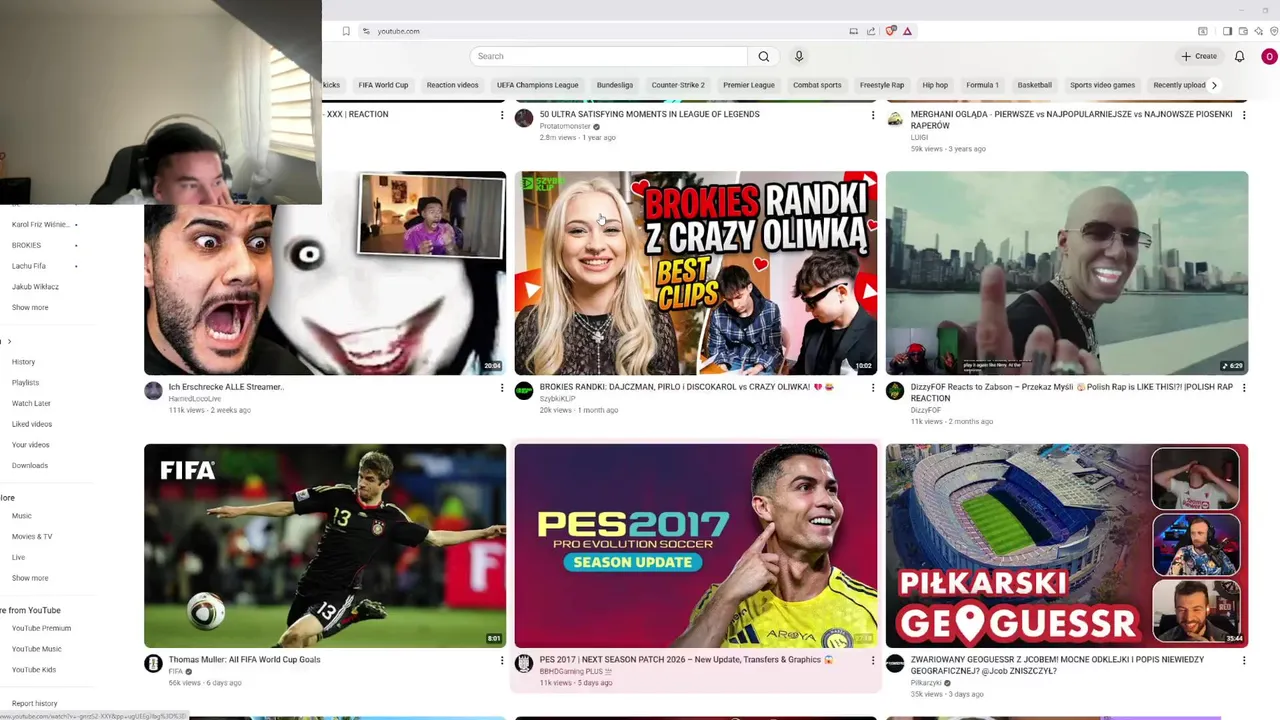The image size is (1280, 720).
Task: Open options for ZWARIOWANY GEOGUESSR video
Action: (x=1244, y=661)
